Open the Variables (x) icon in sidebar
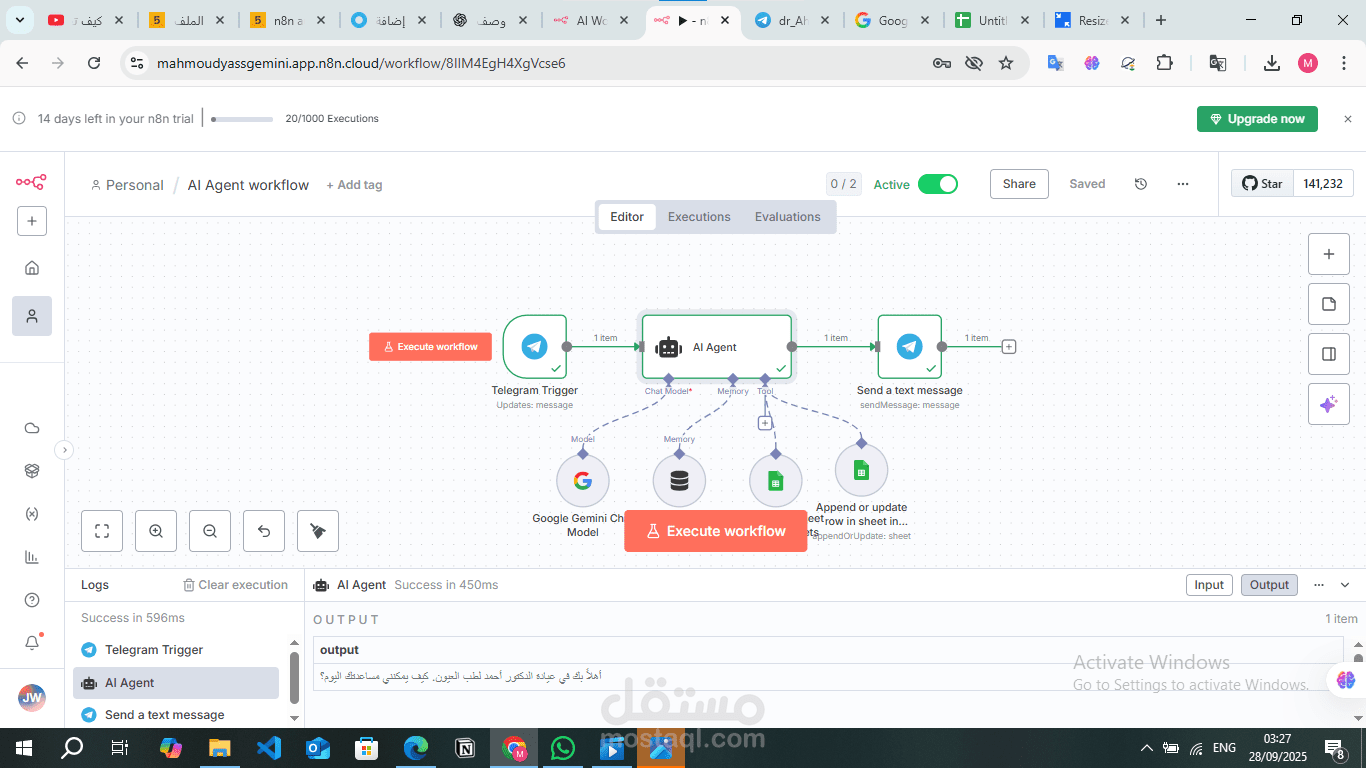The width and height of the screenshot is (1366, 768). coord(32,514)
